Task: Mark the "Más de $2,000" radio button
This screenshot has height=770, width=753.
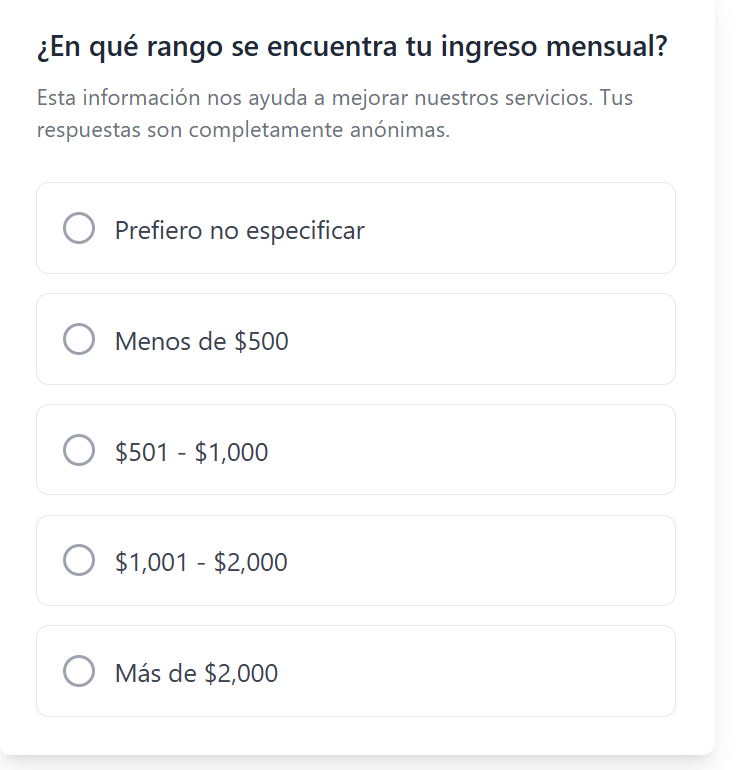Action: 79,671
